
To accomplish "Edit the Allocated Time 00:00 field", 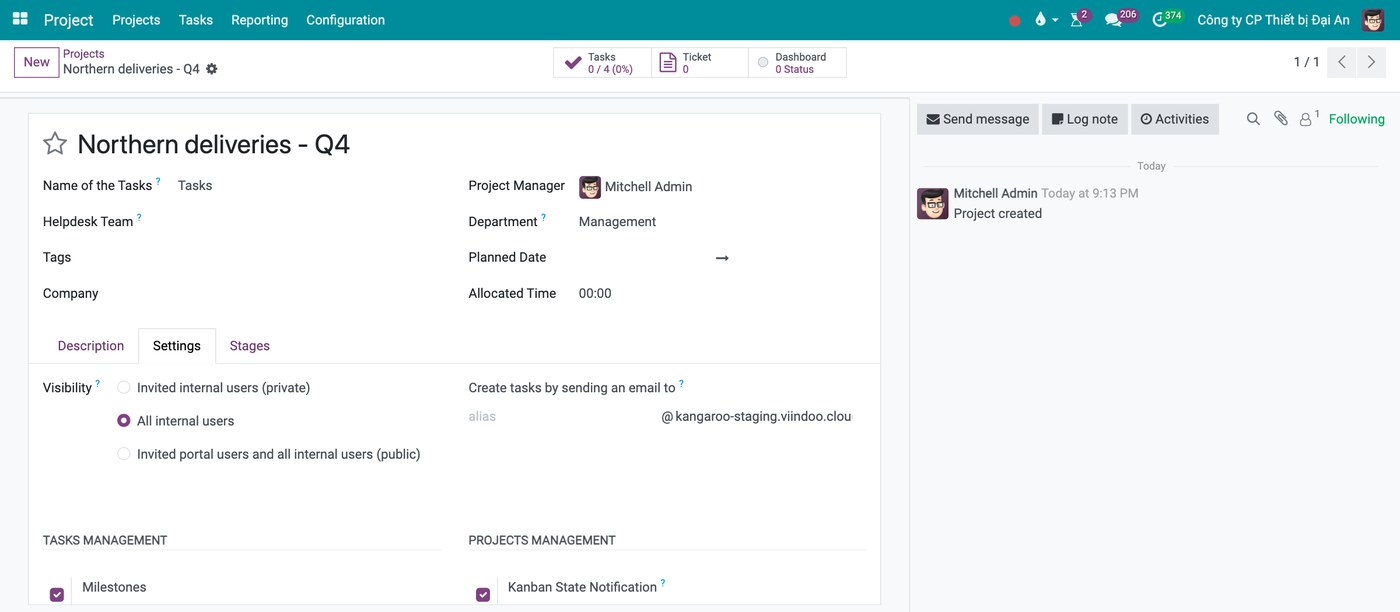I will coord(722,293).
